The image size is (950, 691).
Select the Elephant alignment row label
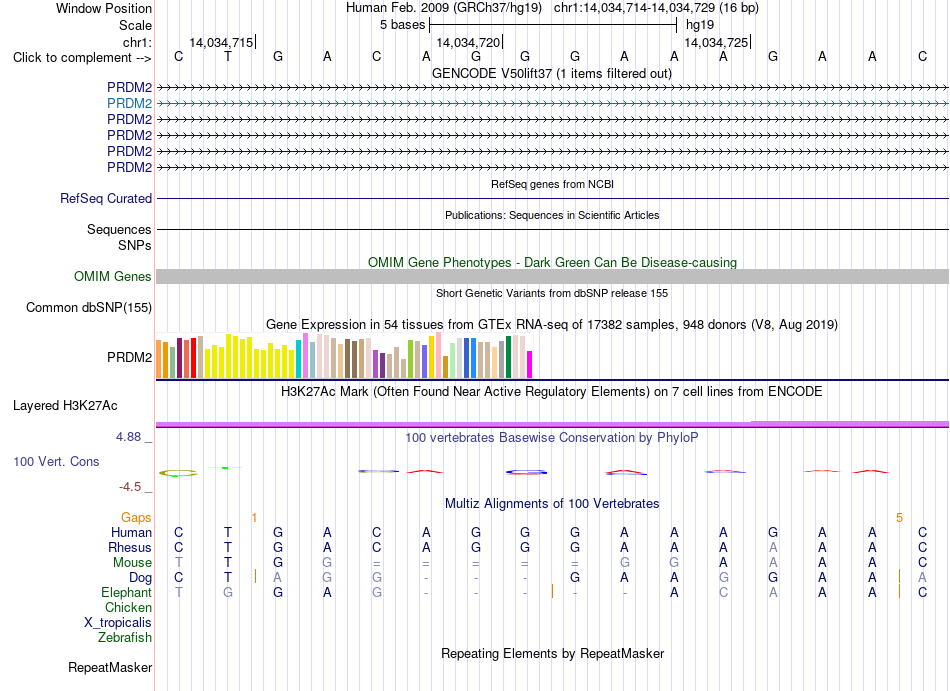[x=126, y=593]
